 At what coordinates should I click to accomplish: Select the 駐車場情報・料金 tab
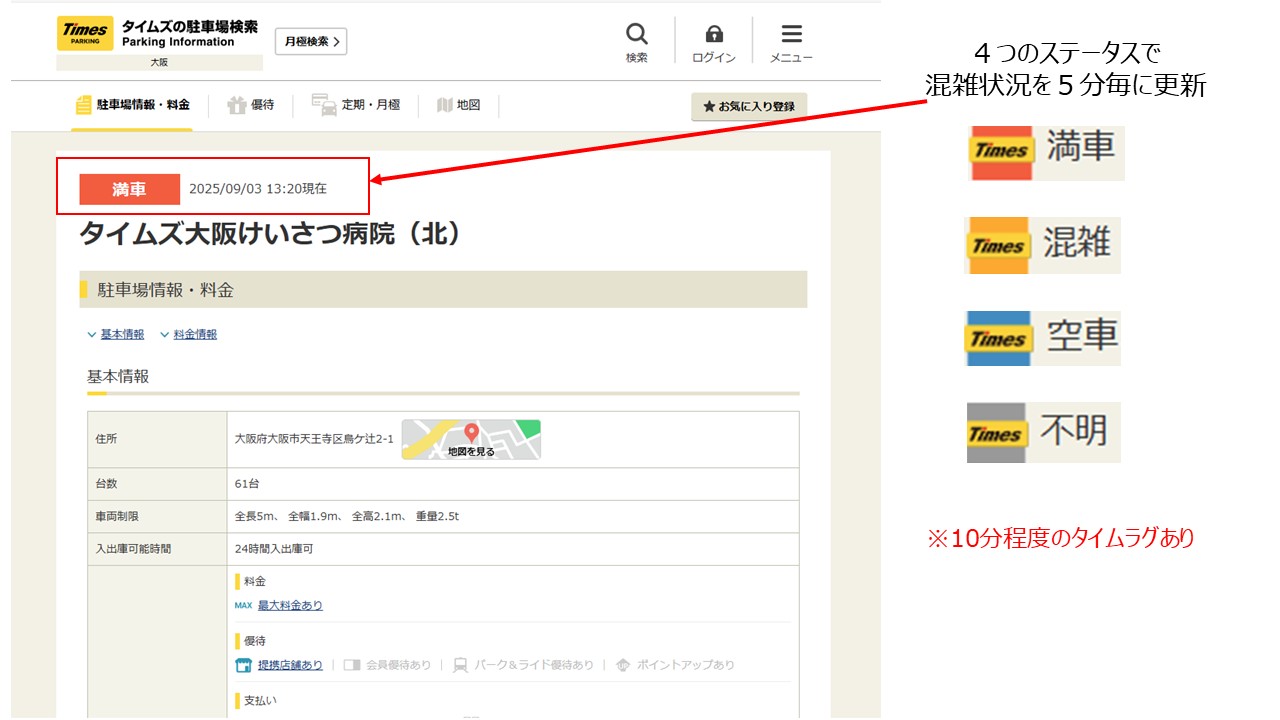pyautogui.click(x=132, y=105)
